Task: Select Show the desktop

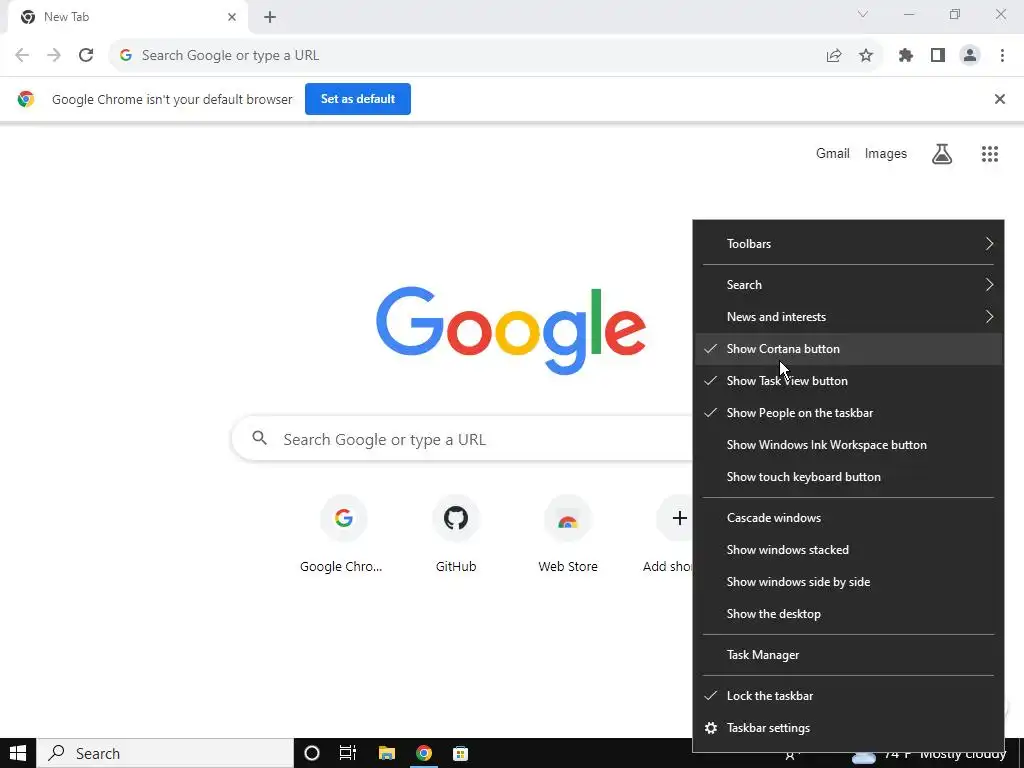Action: pyautogui.click(x=848, y=614)
